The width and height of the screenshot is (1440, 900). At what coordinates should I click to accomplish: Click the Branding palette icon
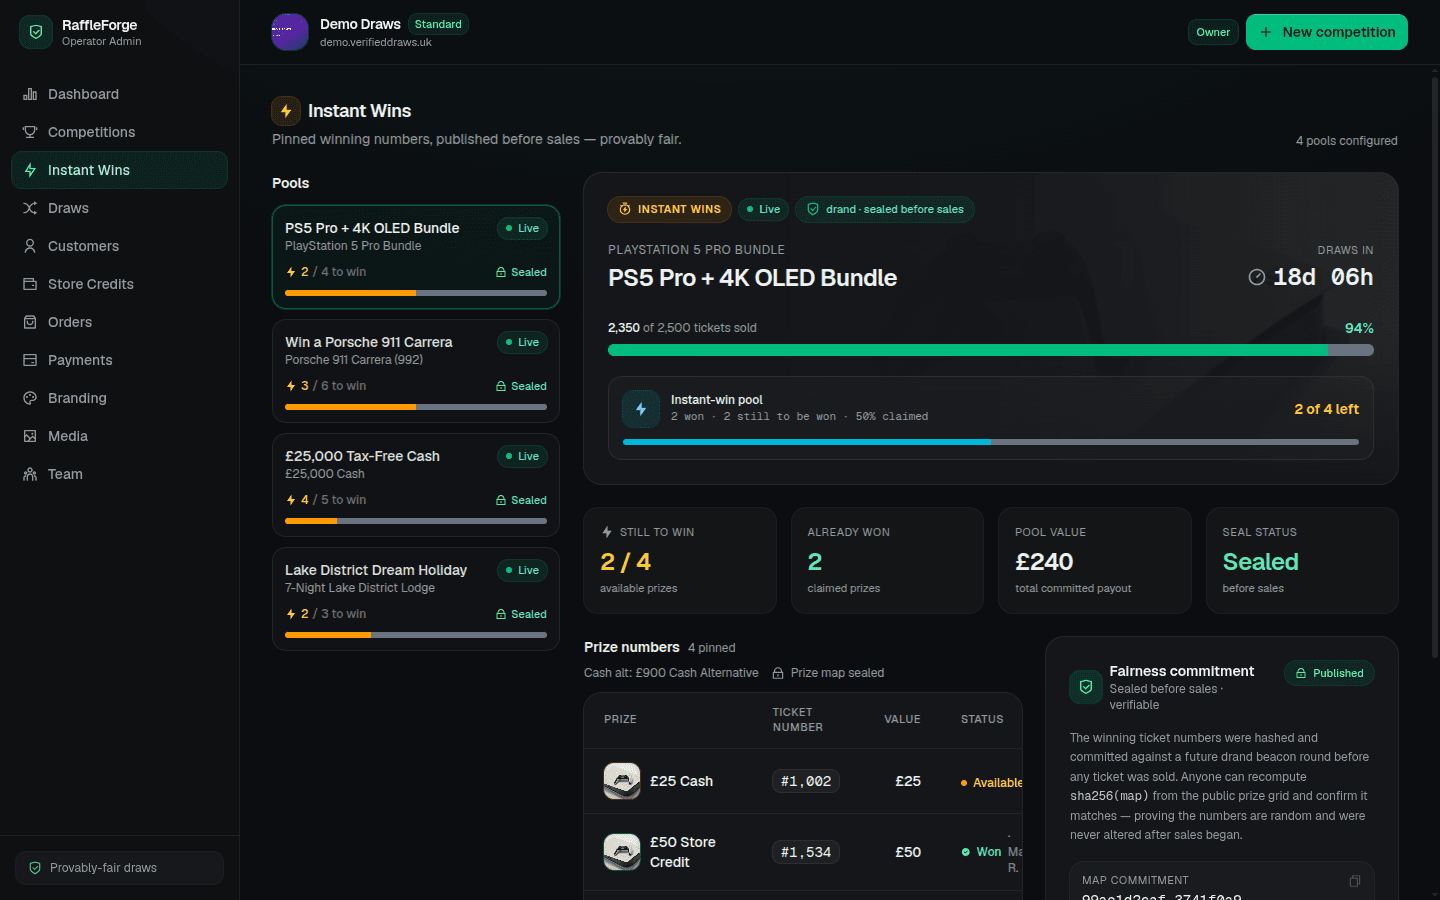(30, 398)
